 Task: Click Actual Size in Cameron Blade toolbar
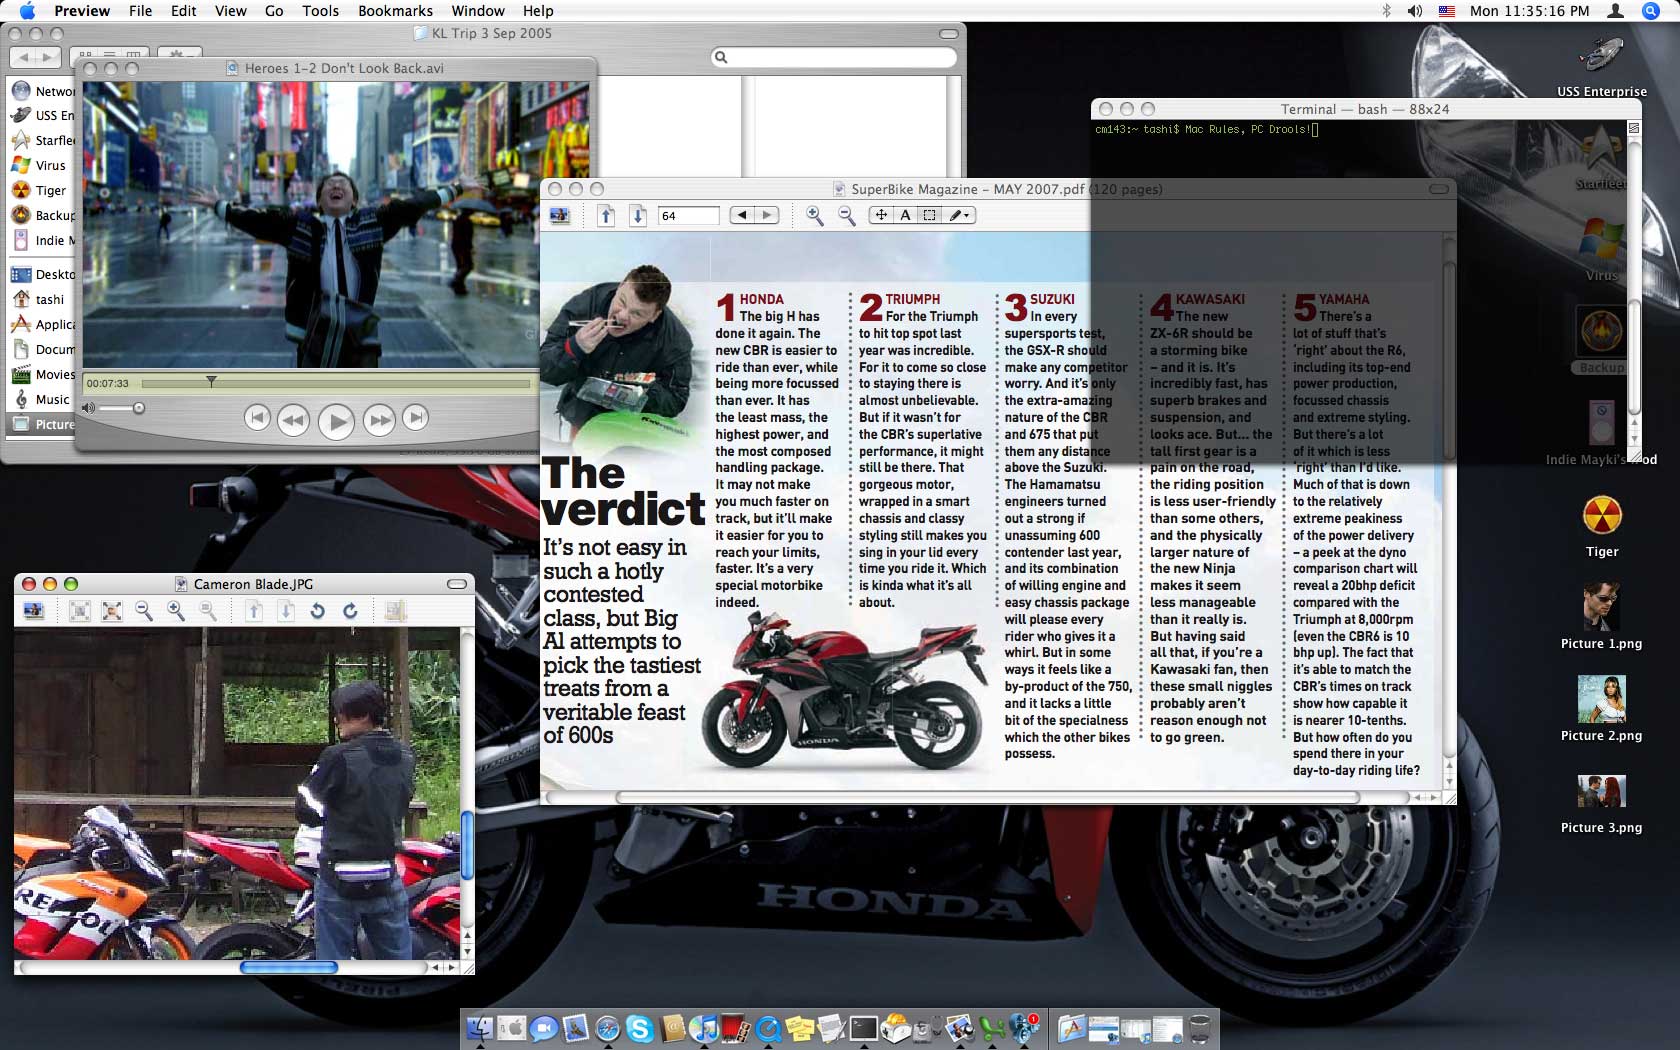pos(80,610)
